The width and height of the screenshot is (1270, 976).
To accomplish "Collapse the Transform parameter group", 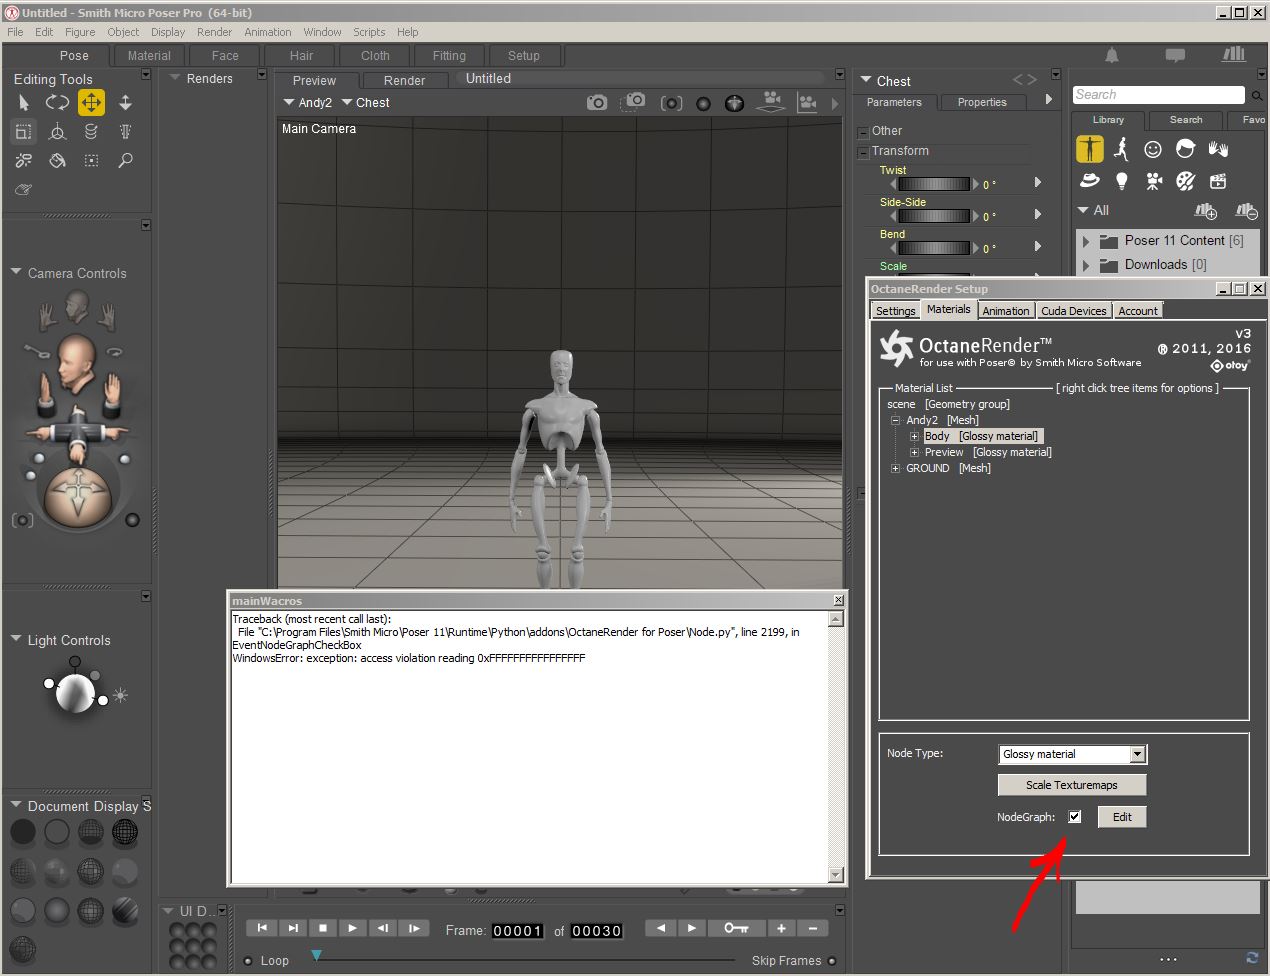I will (863, 152).
